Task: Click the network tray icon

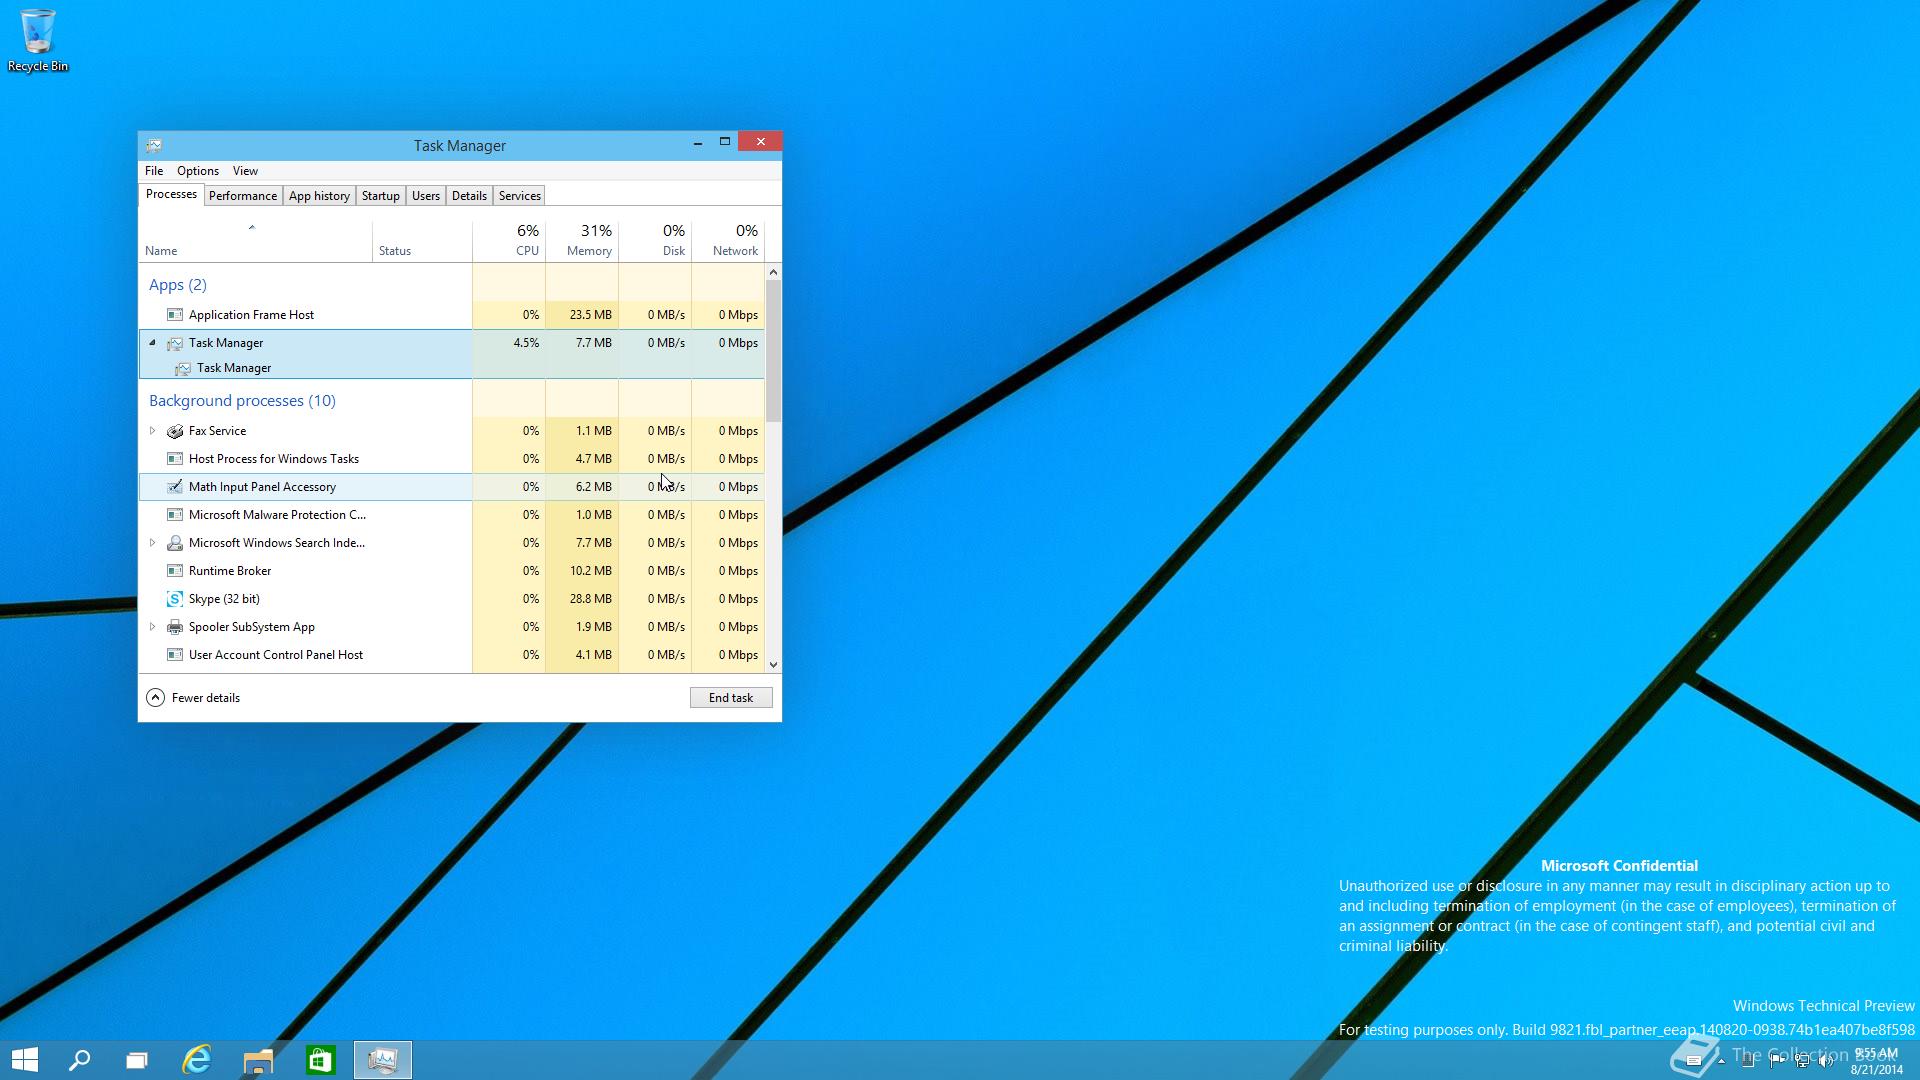Action: point(1802,1061)
